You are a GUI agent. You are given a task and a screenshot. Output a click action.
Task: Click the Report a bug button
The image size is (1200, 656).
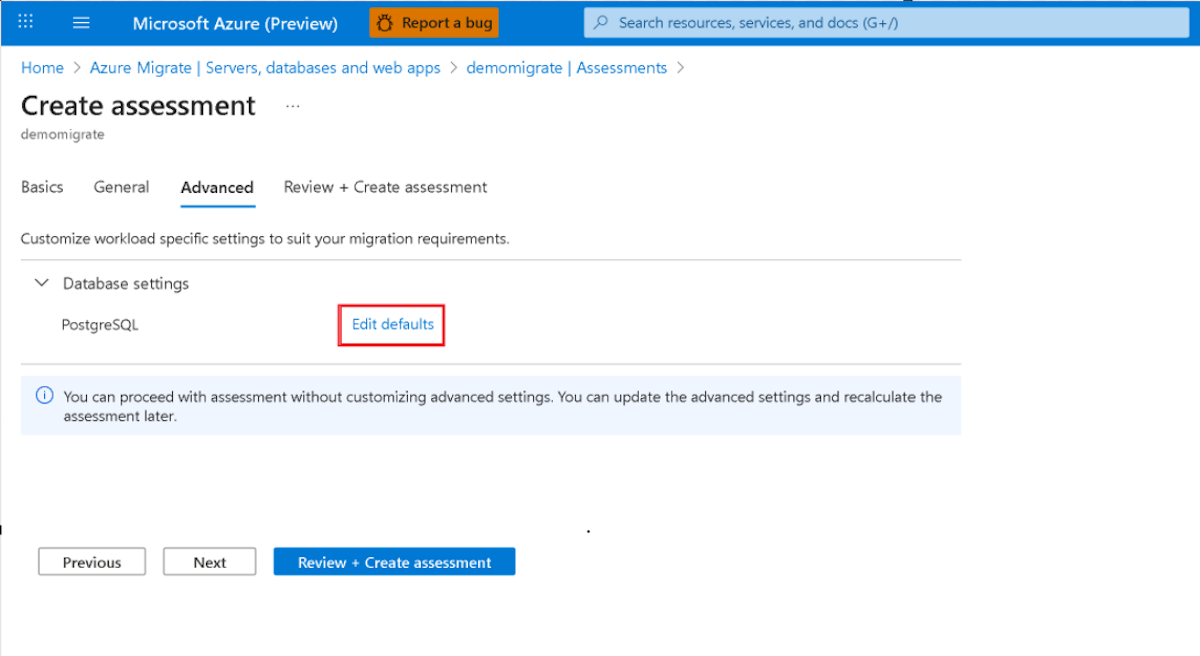click(433, 23)
